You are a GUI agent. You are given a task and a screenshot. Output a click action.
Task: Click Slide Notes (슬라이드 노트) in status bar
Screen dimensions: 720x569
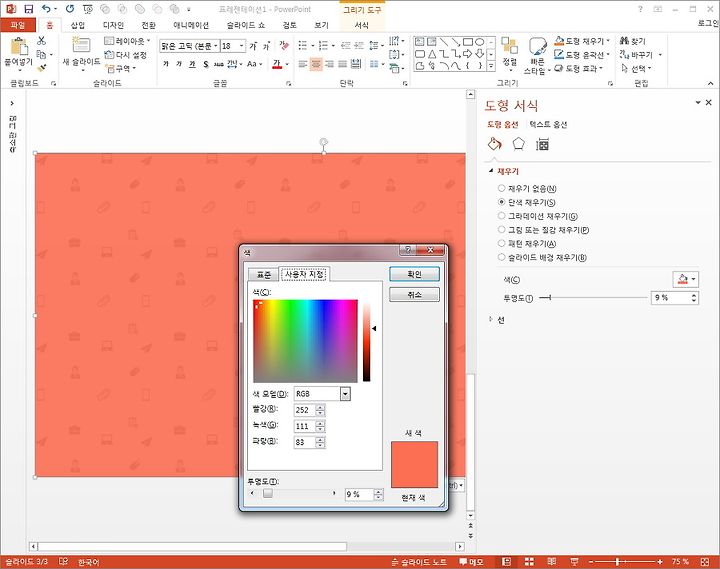(x=419, y=561)
